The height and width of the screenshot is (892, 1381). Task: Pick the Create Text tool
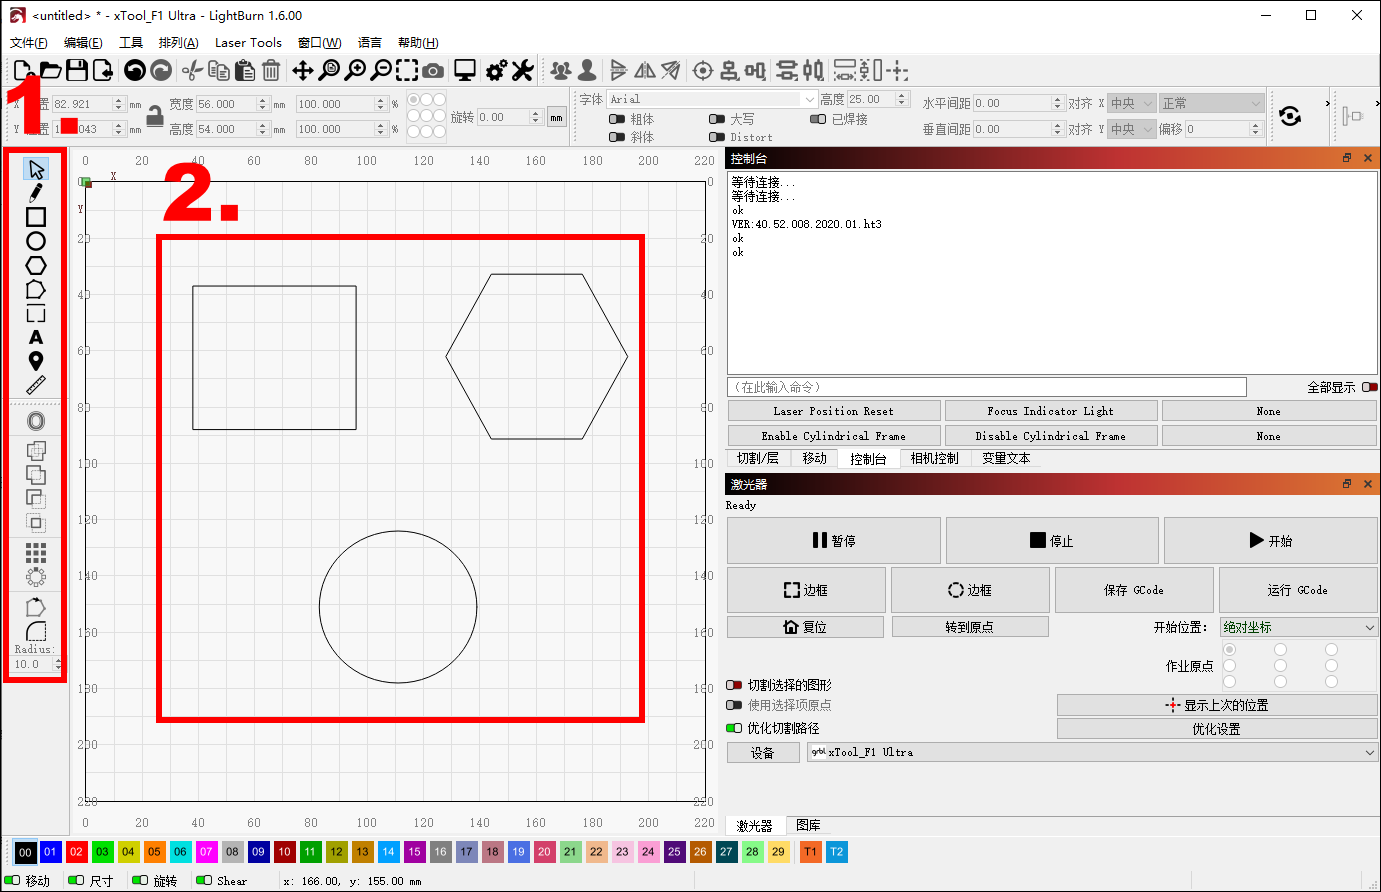[x=36, y=337]
